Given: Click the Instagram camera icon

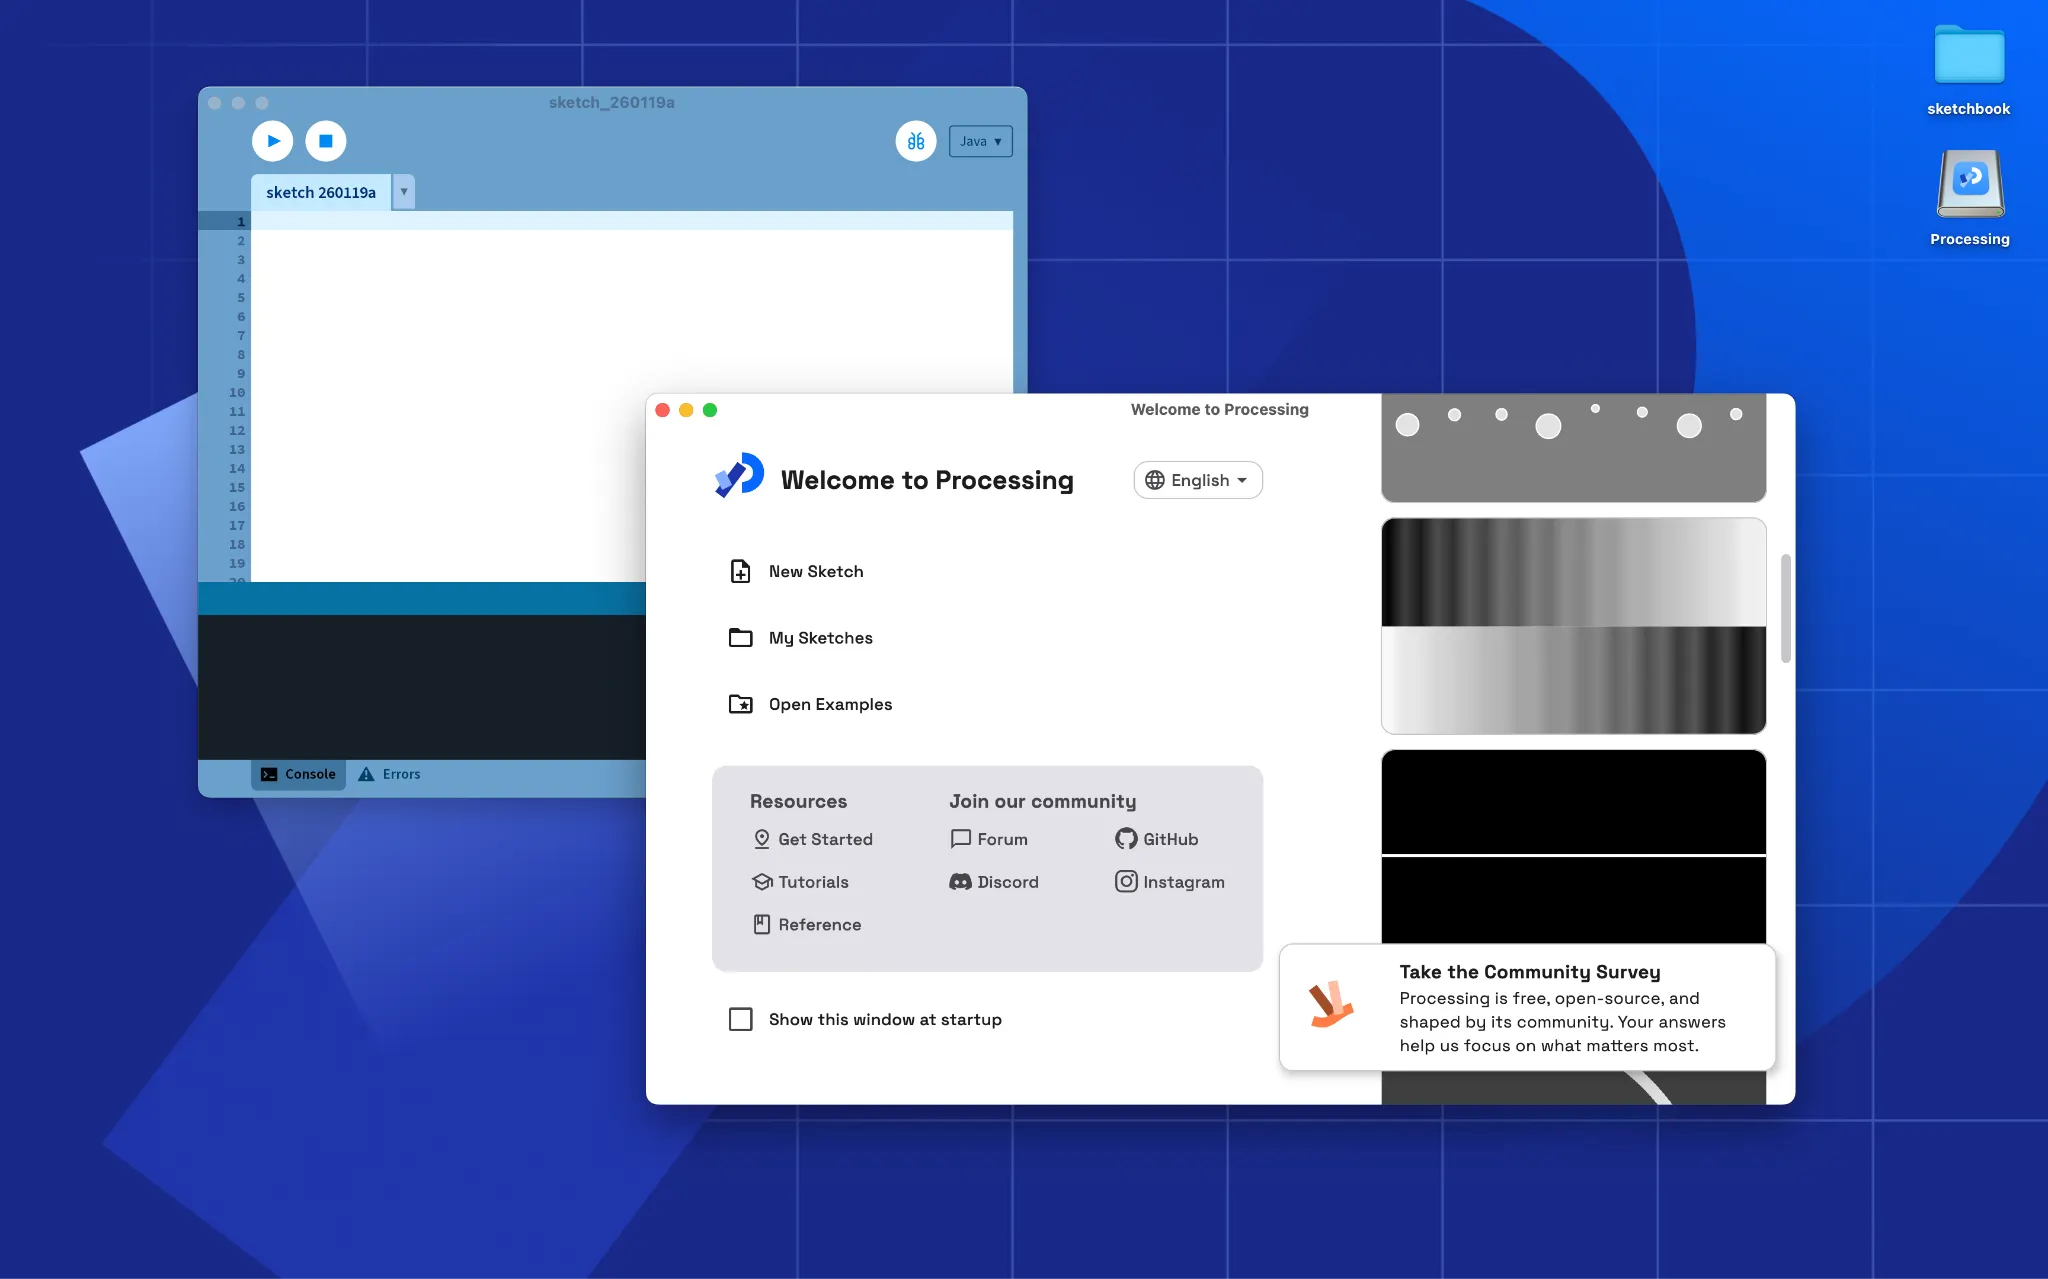Looking at the screenshot, I should tap(1126, 881).
